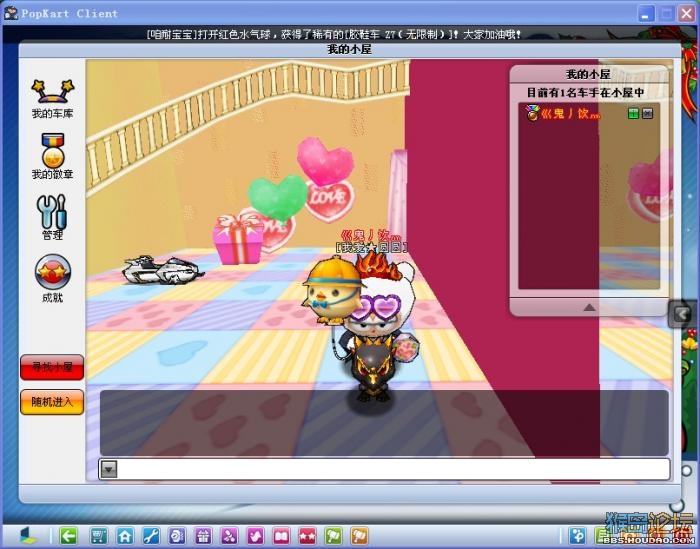Screen dimensions: 700x549
Task: Click the computer icon at bottom left
Action: [x=28, y=535]
